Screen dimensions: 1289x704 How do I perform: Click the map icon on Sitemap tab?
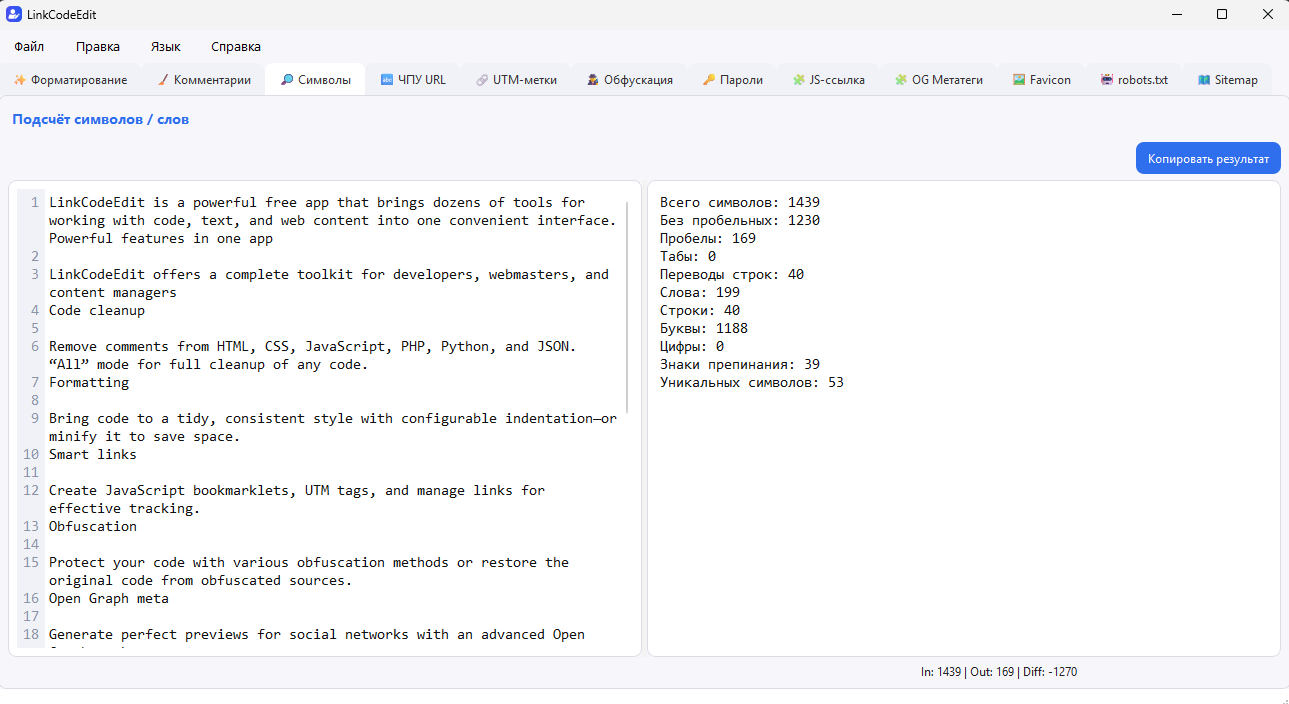click(1204, 80)
